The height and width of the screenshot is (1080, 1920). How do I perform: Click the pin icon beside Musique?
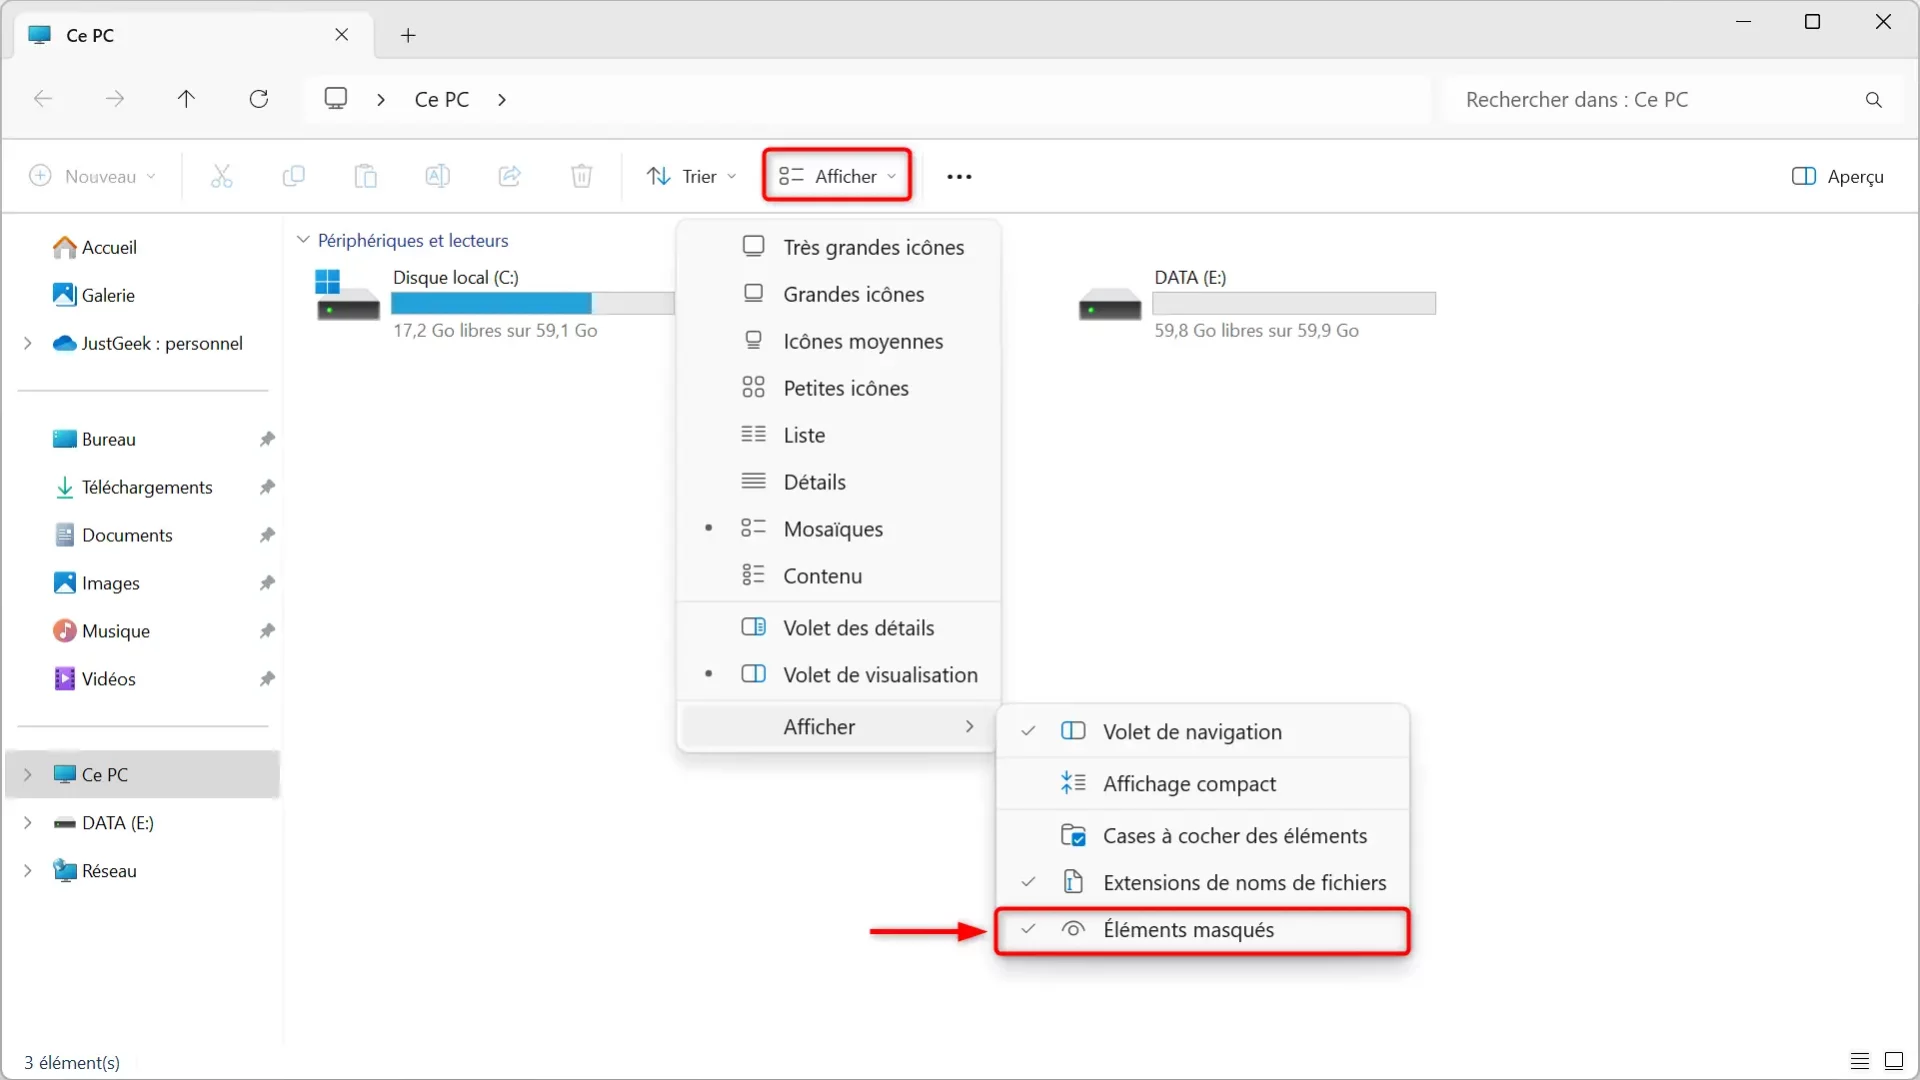[x=267, y=631]
